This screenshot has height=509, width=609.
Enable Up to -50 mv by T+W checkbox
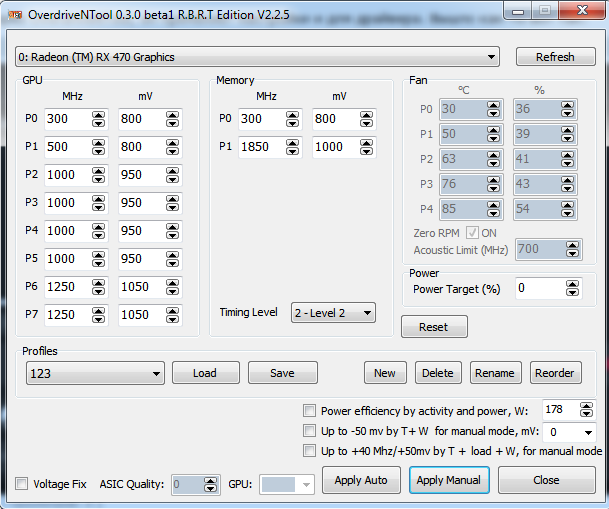pos(309,431)
